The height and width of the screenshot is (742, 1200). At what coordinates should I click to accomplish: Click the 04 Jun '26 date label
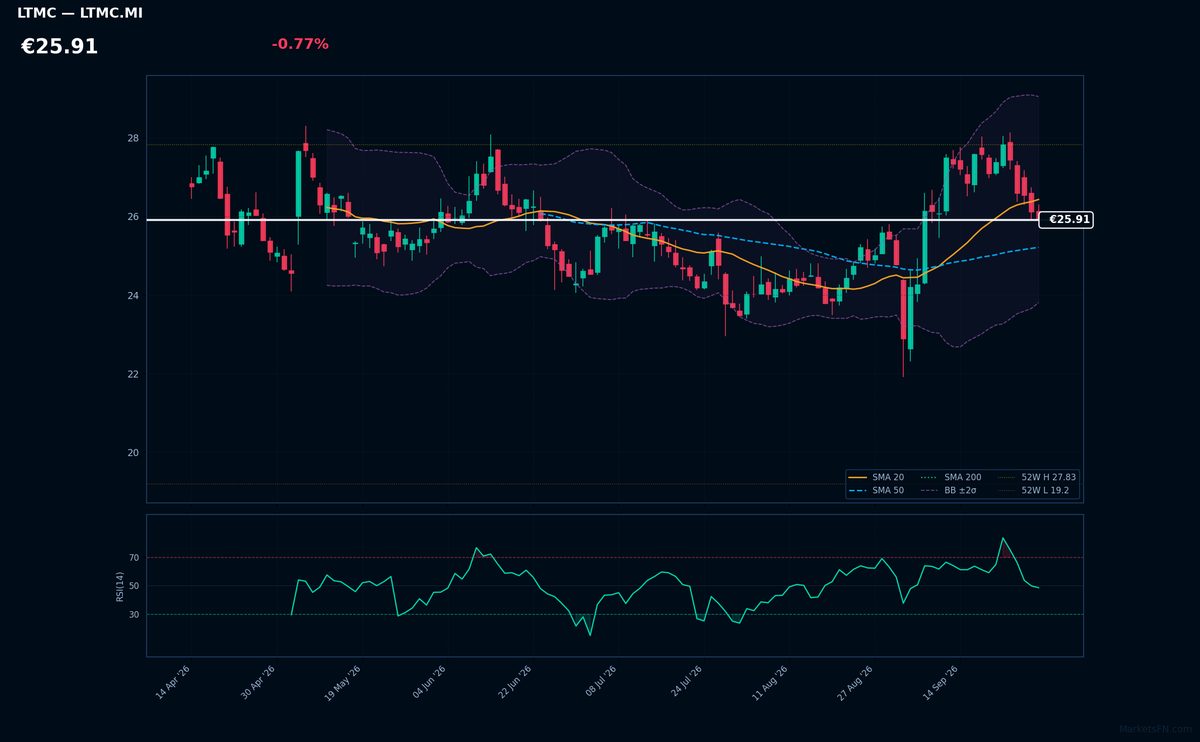[430, 682]
